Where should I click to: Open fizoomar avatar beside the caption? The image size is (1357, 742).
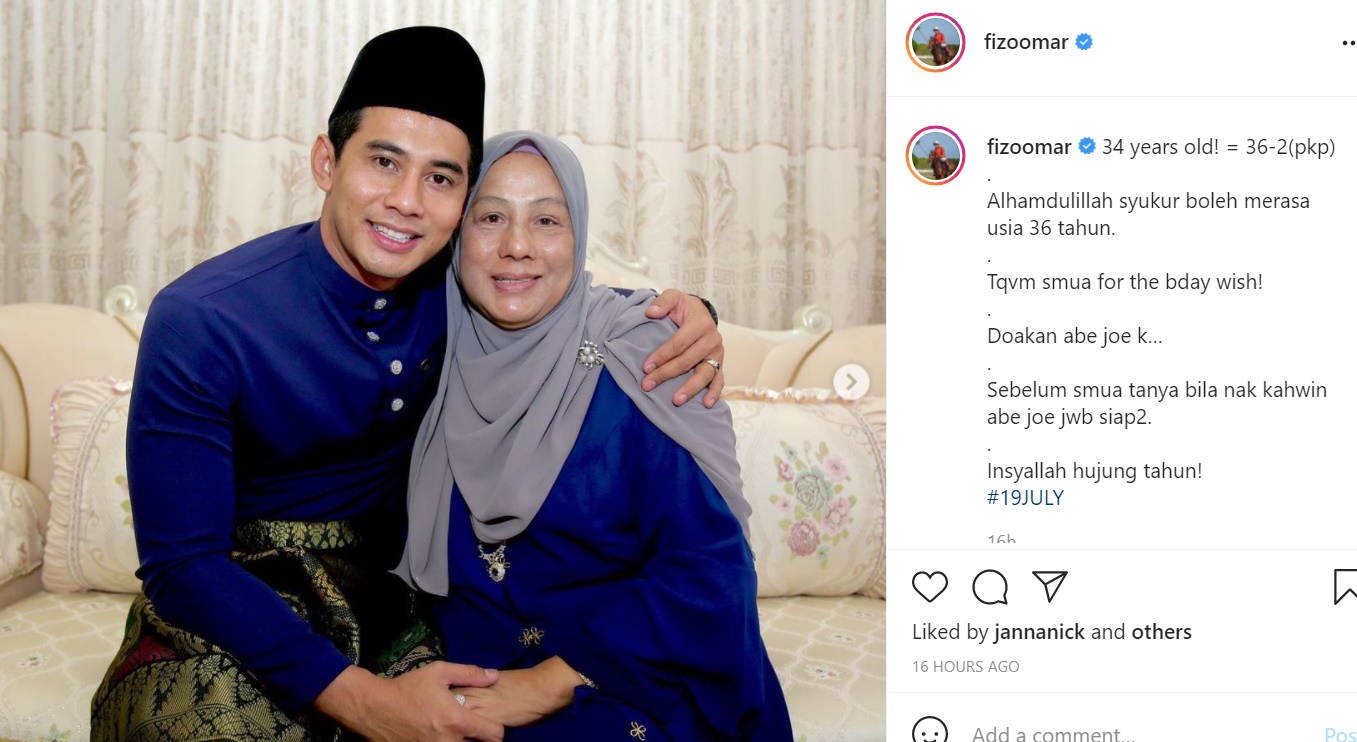click(x=936, y=155)
